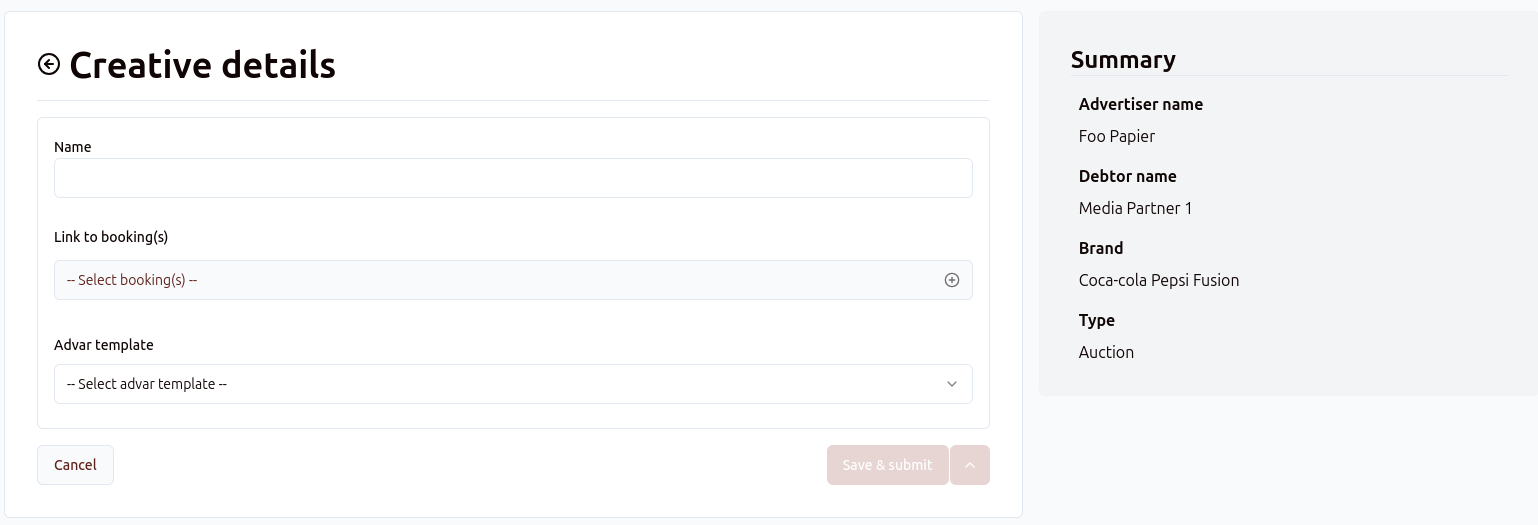This screenshot has width=1538, height=525.
Task: Click the Cancel button
Action: (75, 465)
